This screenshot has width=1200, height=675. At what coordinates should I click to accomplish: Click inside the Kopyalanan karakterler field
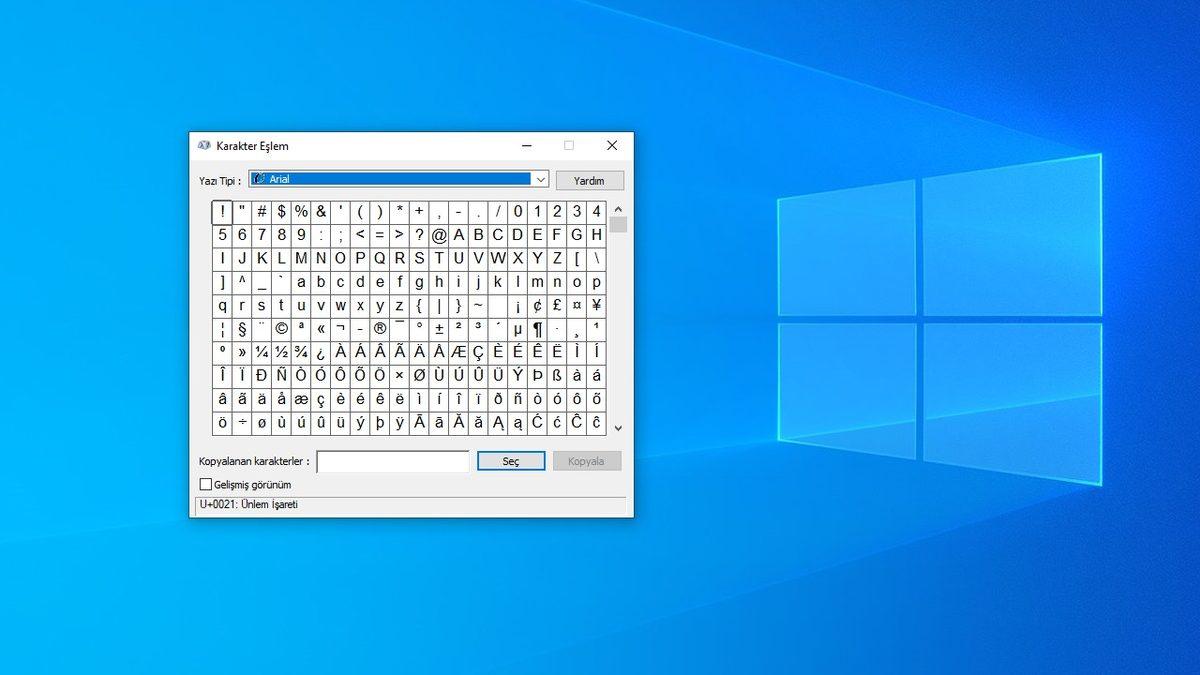[x=393, y=461]
